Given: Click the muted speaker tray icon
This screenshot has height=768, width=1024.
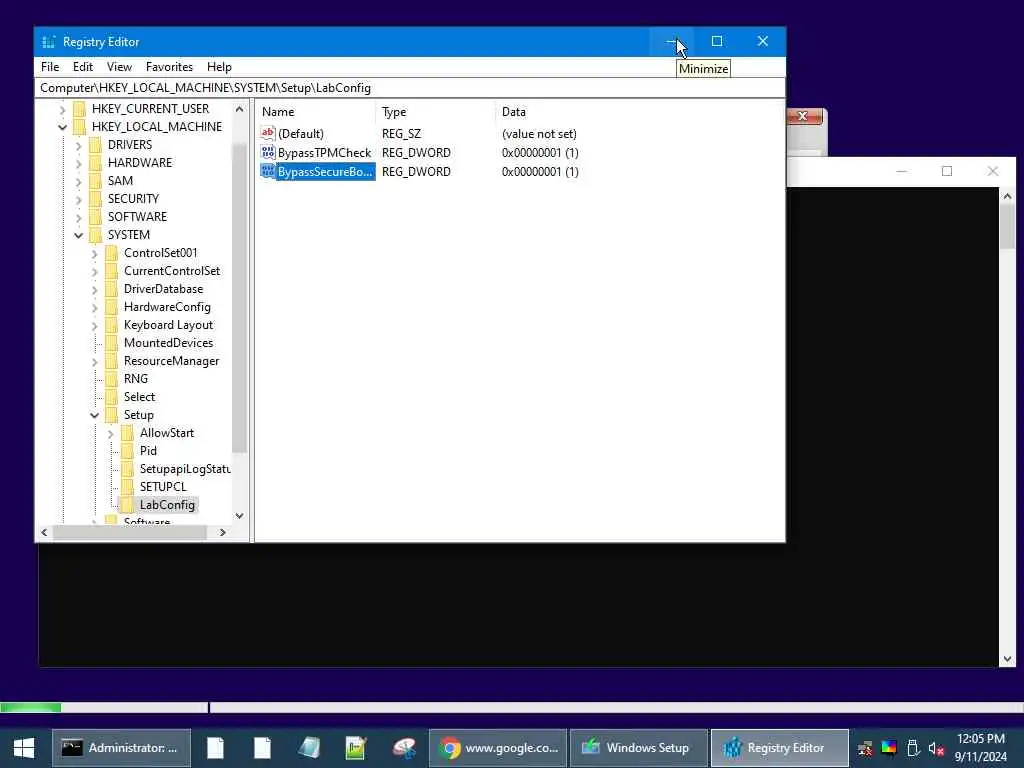Looking at the screenshot, I should coord(936,748).
